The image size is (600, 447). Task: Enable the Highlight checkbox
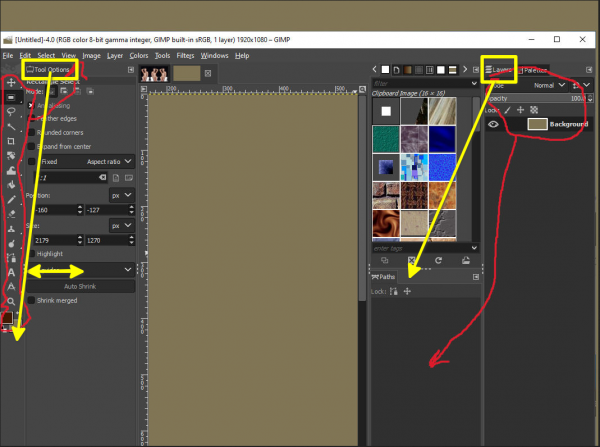pyautogui.click(x=31, y=253)
